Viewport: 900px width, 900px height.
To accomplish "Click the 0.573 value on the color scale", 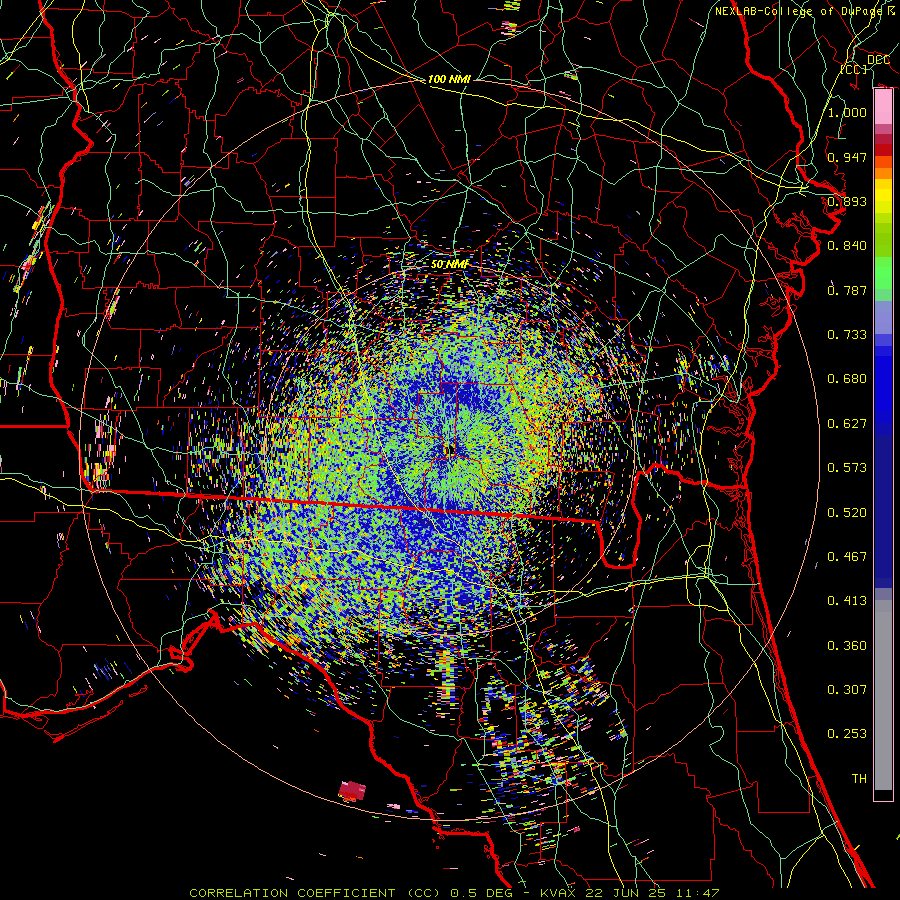I will pyautogui.click(x=847, y=468).
